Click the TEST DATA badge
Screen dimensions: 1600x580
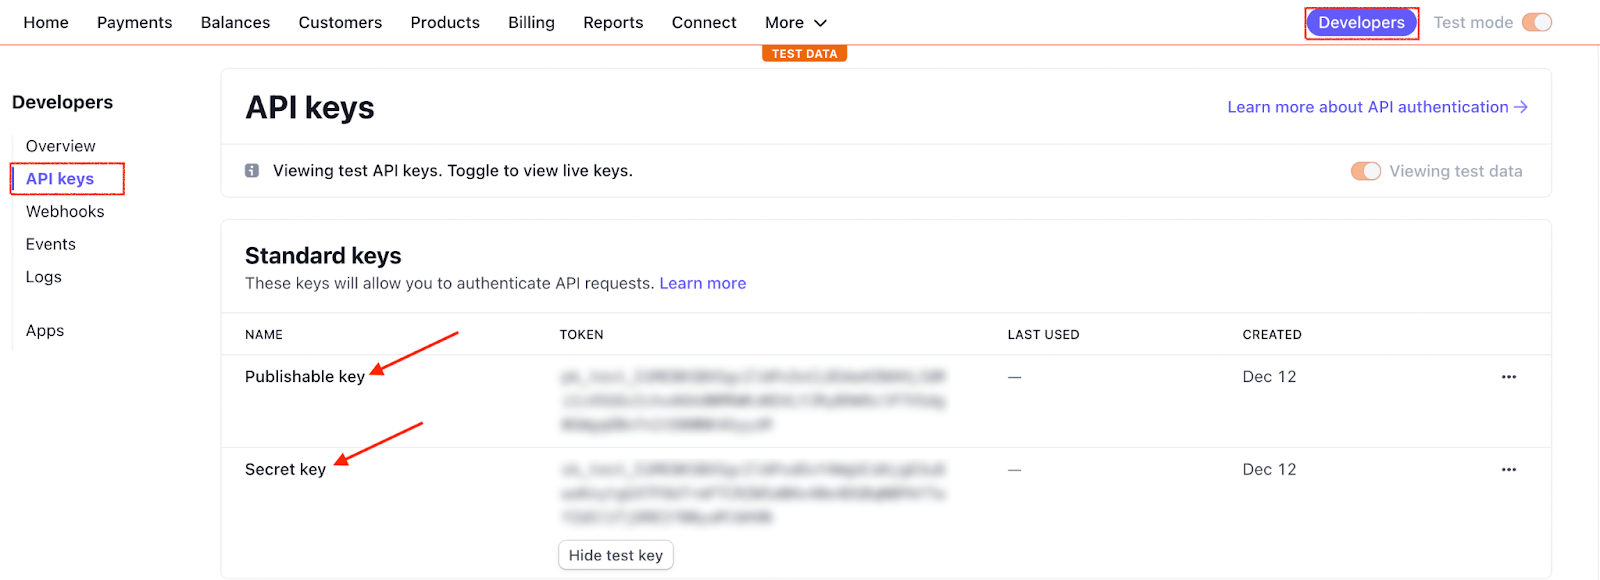pyautogui.click(x=804, y=54)
